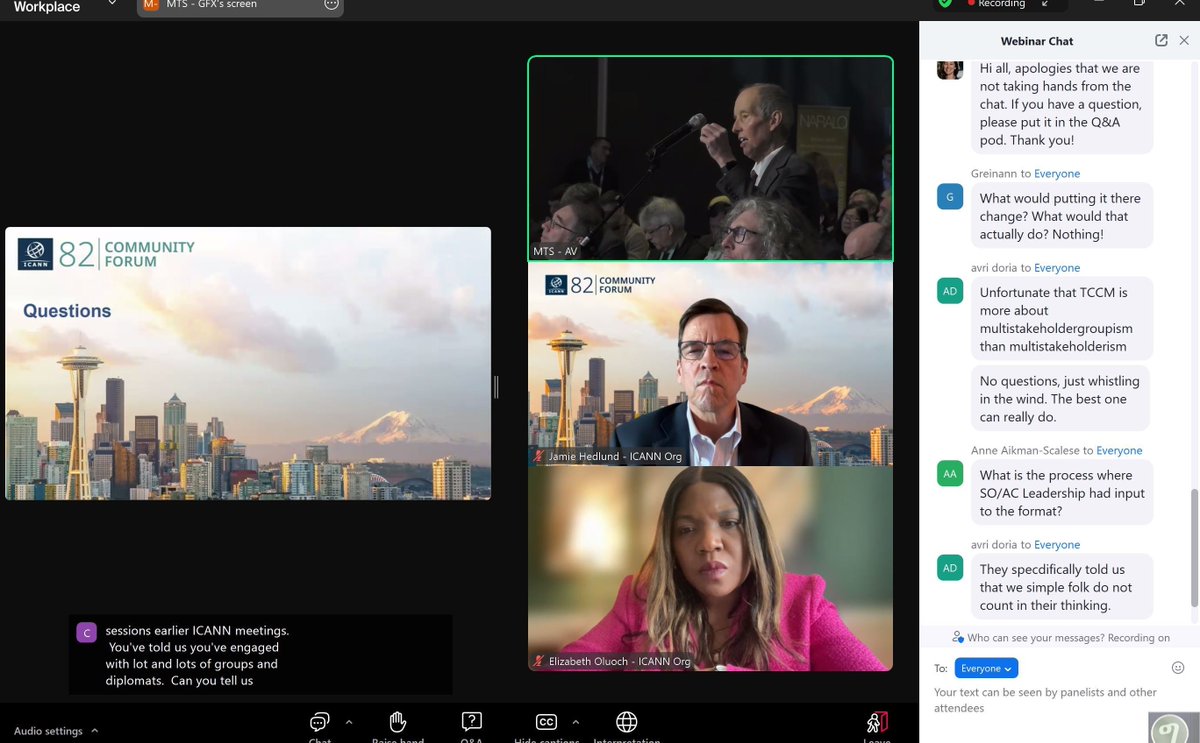Click the 'MTS - AV' name label
This screenshot has width=1200, height=743.
(x=556, y=251)
